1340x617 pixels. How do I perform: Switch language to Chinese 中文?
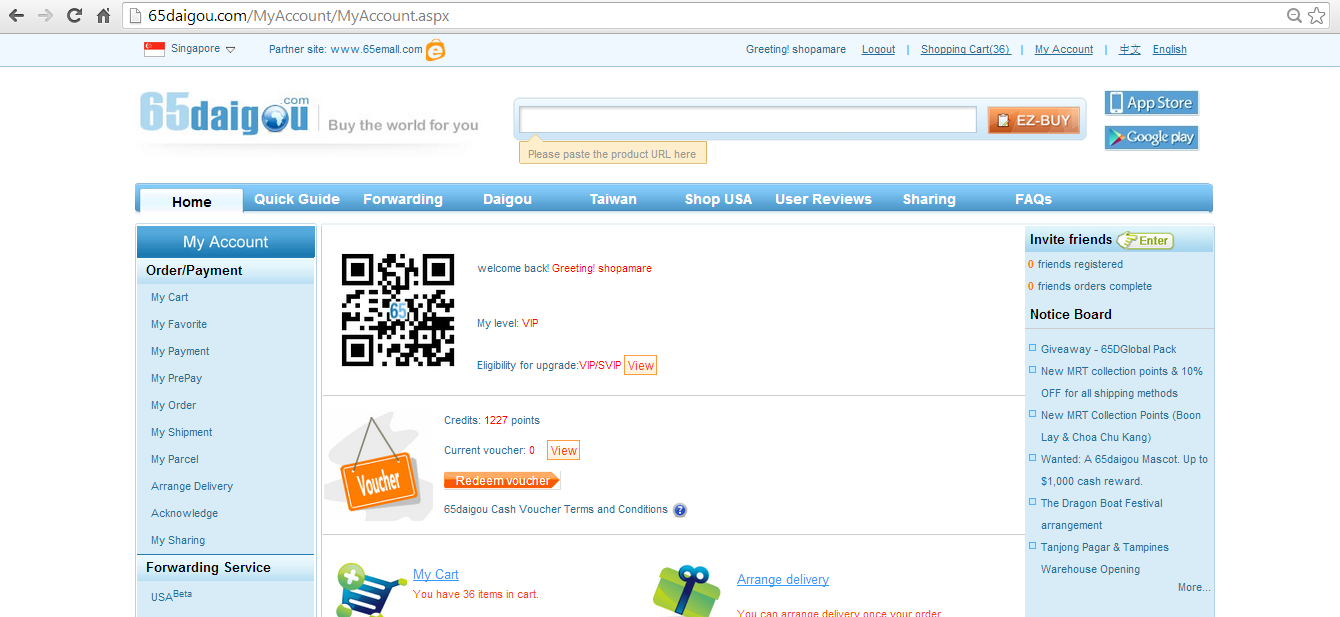pos(1130,49)
